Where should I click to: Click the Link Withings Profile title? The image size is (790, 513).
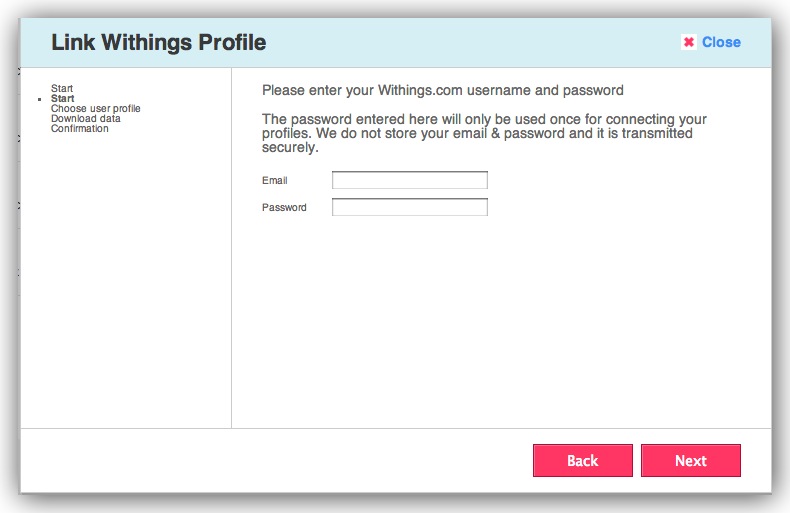pos(158,42)
